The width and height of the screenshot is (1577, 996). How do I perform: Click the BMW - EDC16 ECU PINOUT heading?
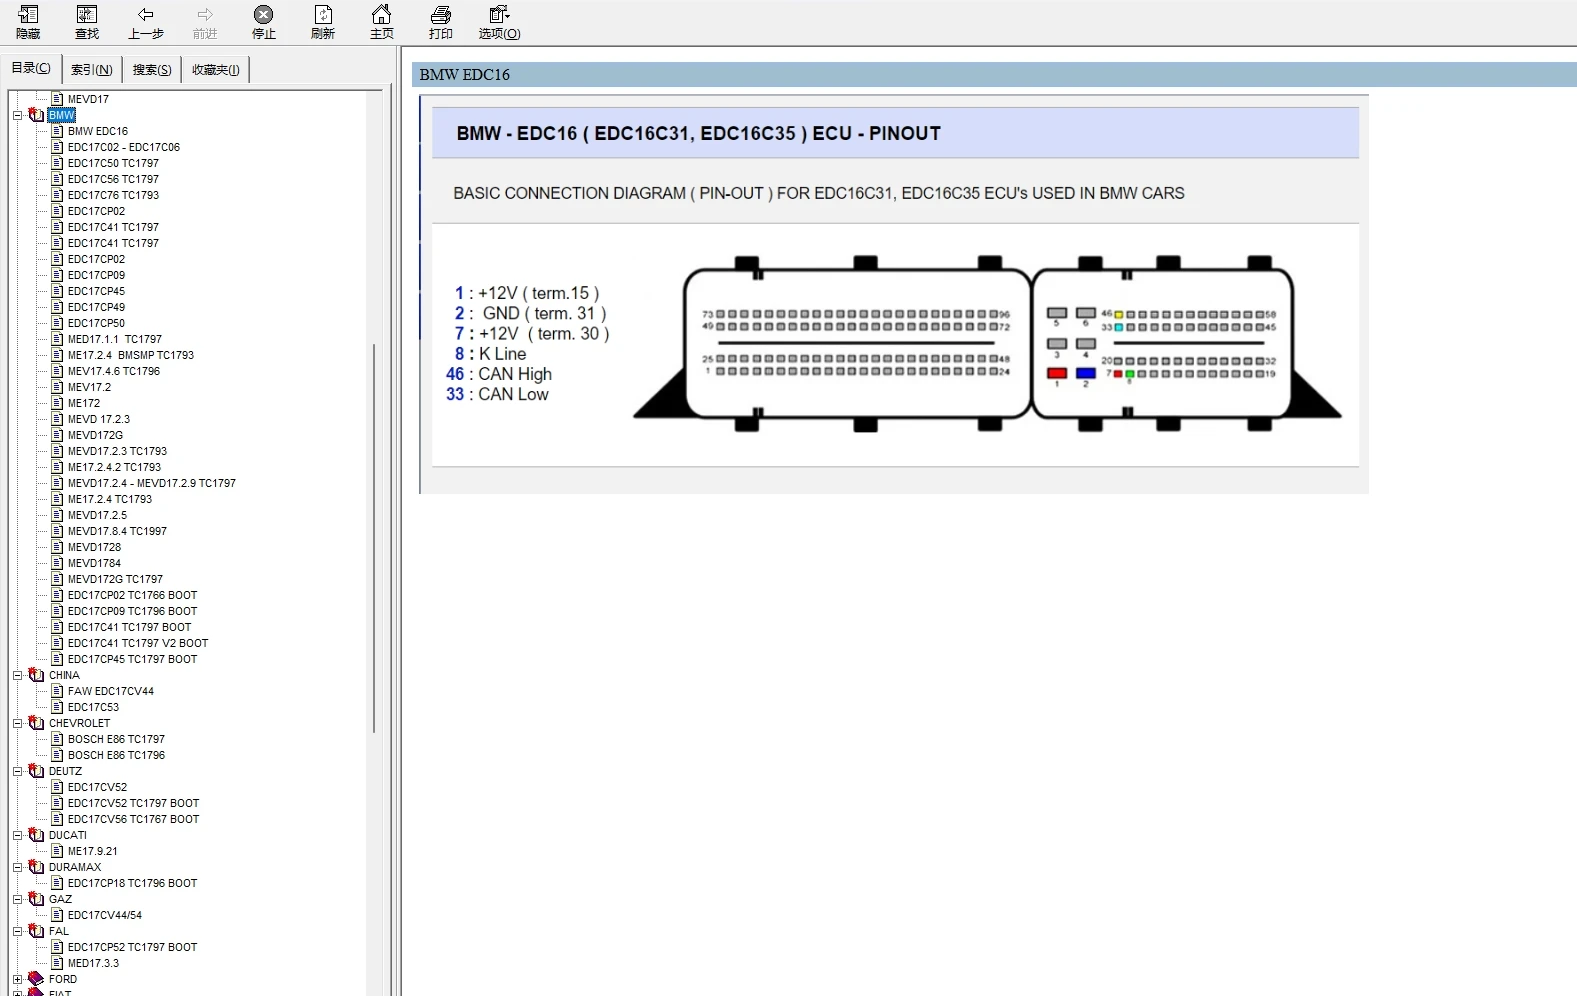(699, 134)
